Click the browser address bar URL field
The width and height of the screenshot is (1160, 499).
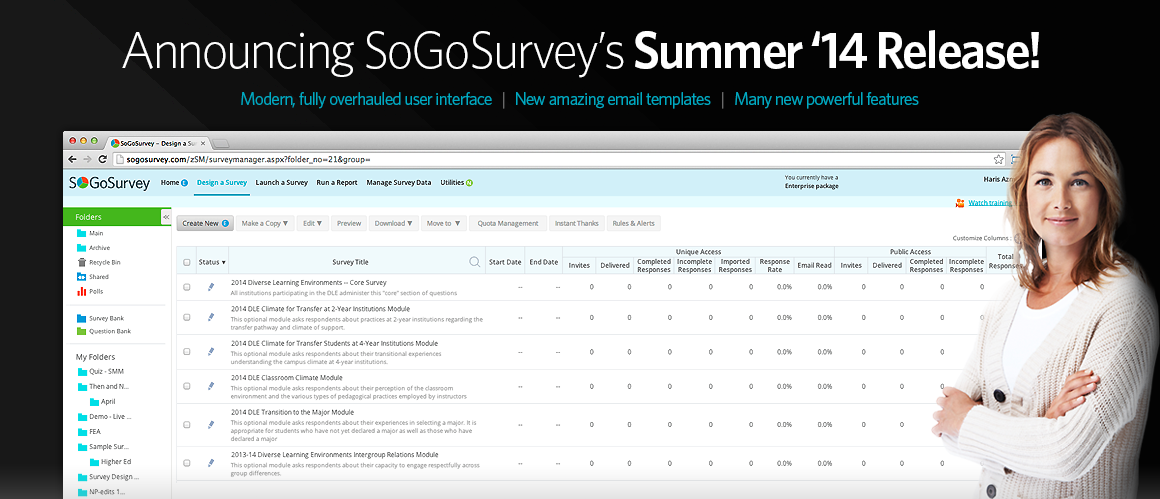[550, 159]
